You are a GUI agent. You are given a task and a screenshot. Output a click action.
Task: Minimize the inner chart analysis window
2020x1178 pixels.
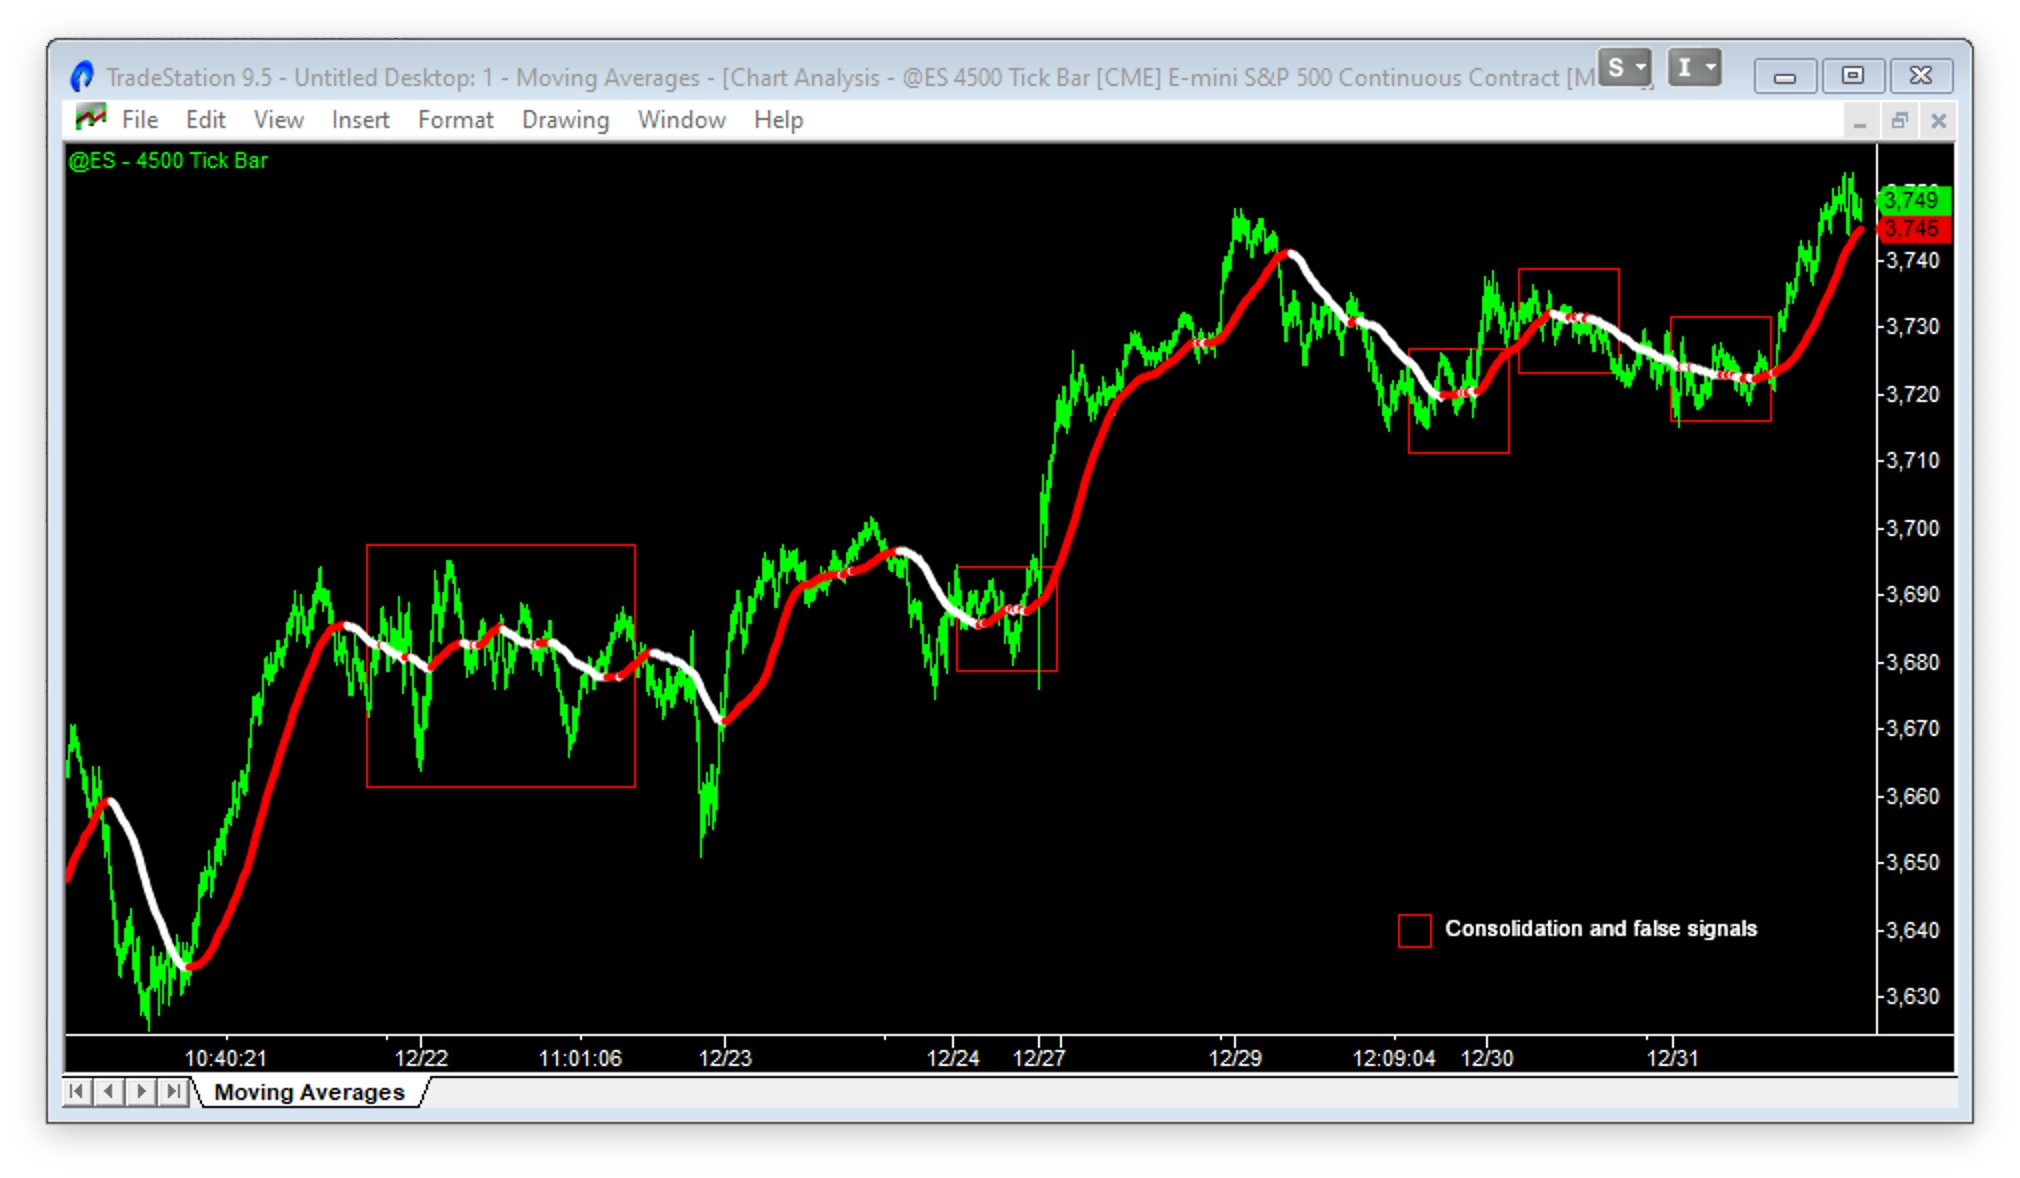(1860, 122)
